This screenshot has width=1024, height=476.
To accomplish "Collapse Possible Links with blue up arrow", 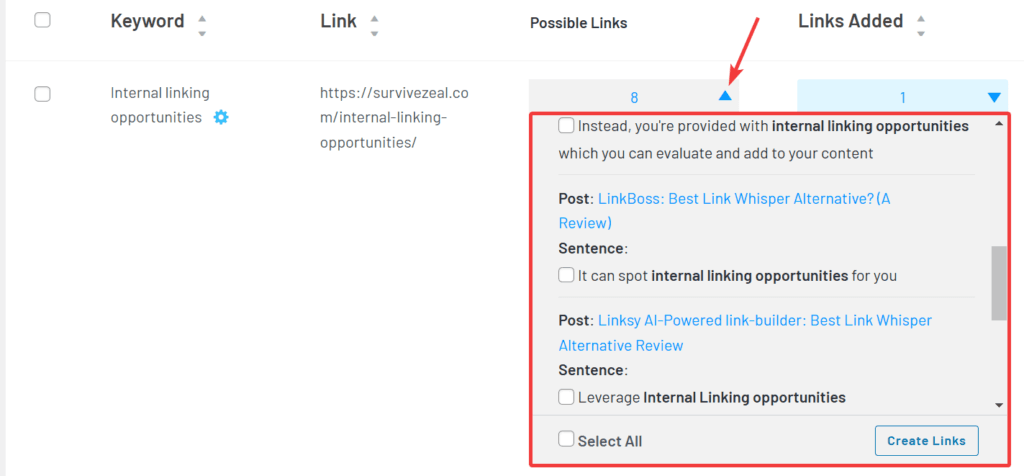I will coord(725,97).
